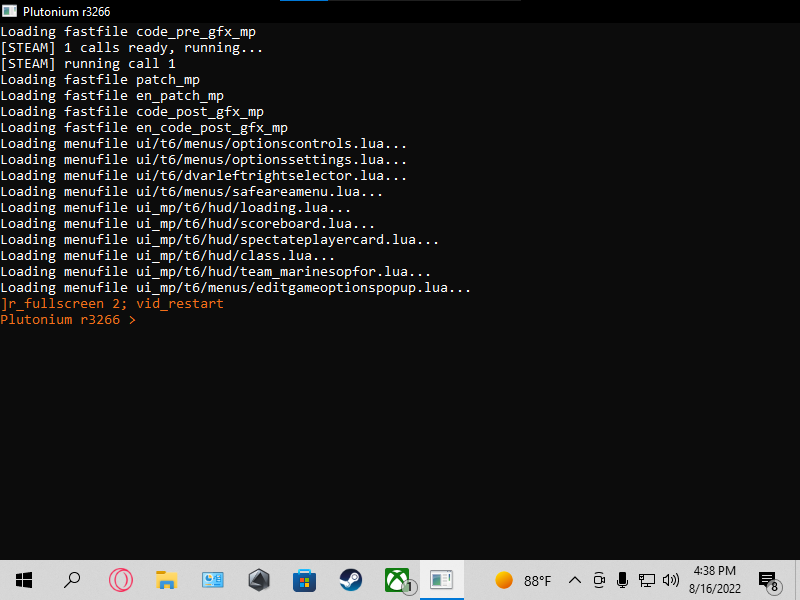Screen dimensions: 800x600
Task: Click the dvarleftrightselector.lua log line
Action: 204,176
